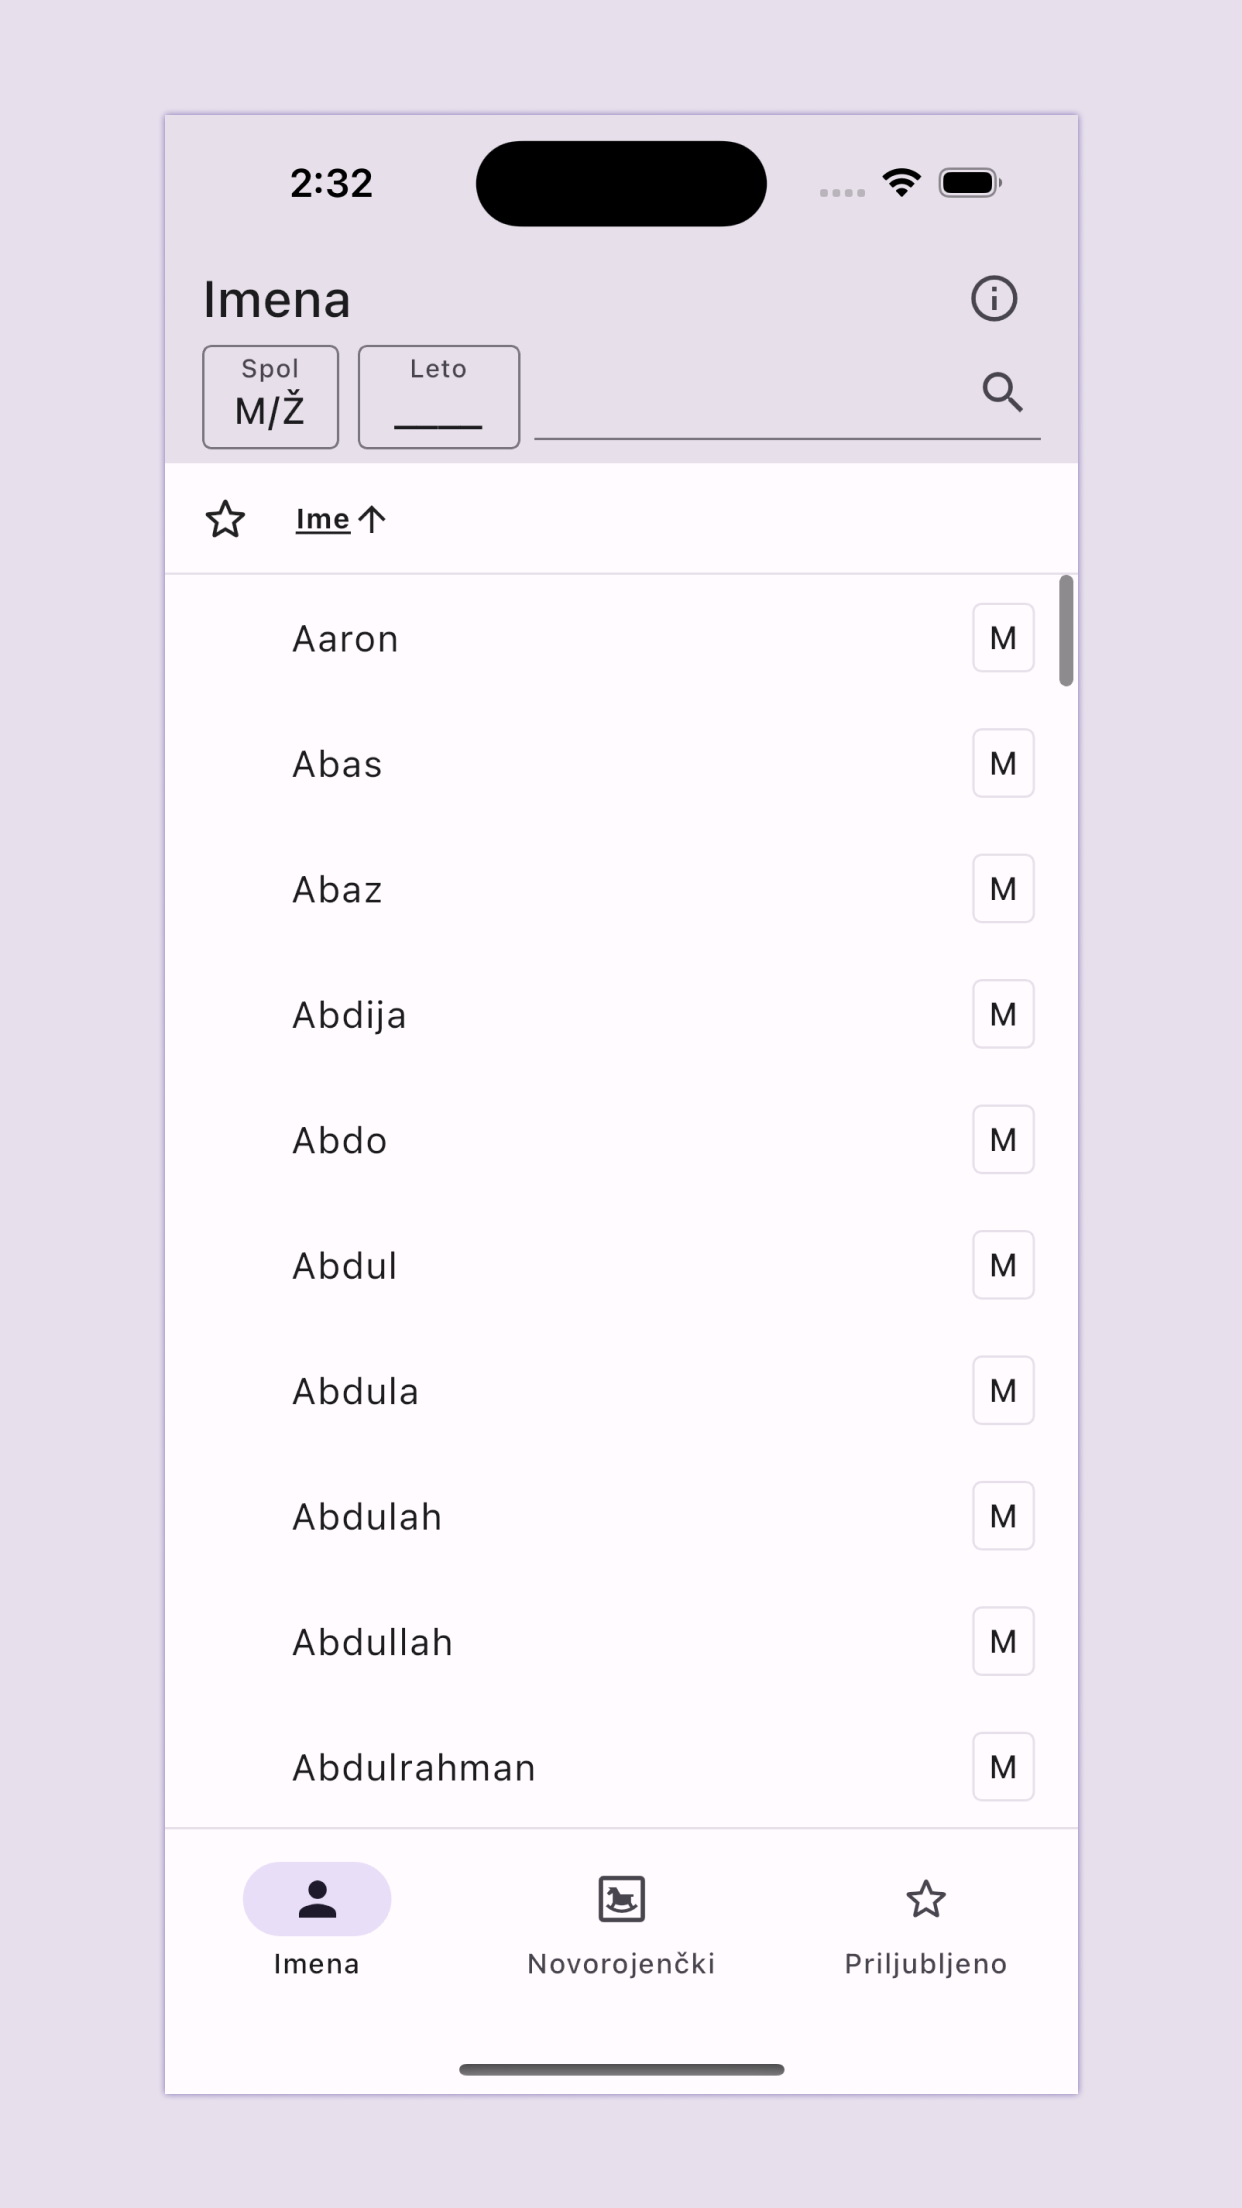
Task: Open the Leto year dropdown
Action: pos(439,397)
